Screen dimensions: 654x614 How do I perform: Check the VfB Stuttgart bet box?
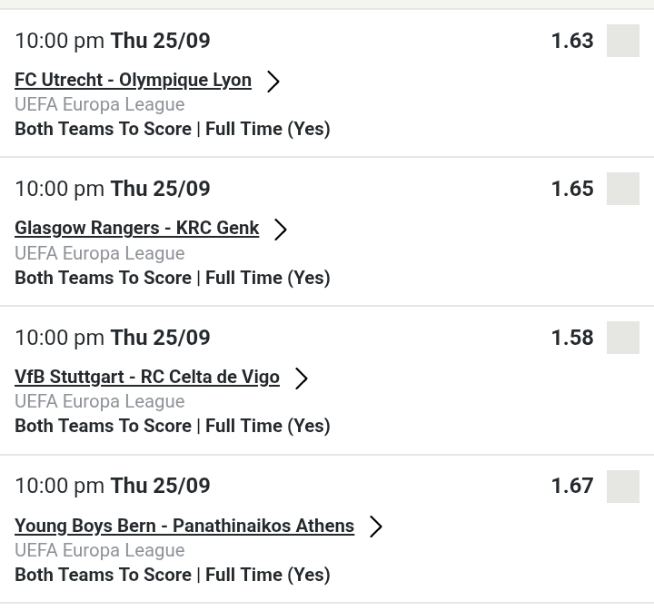coord(623,338)
